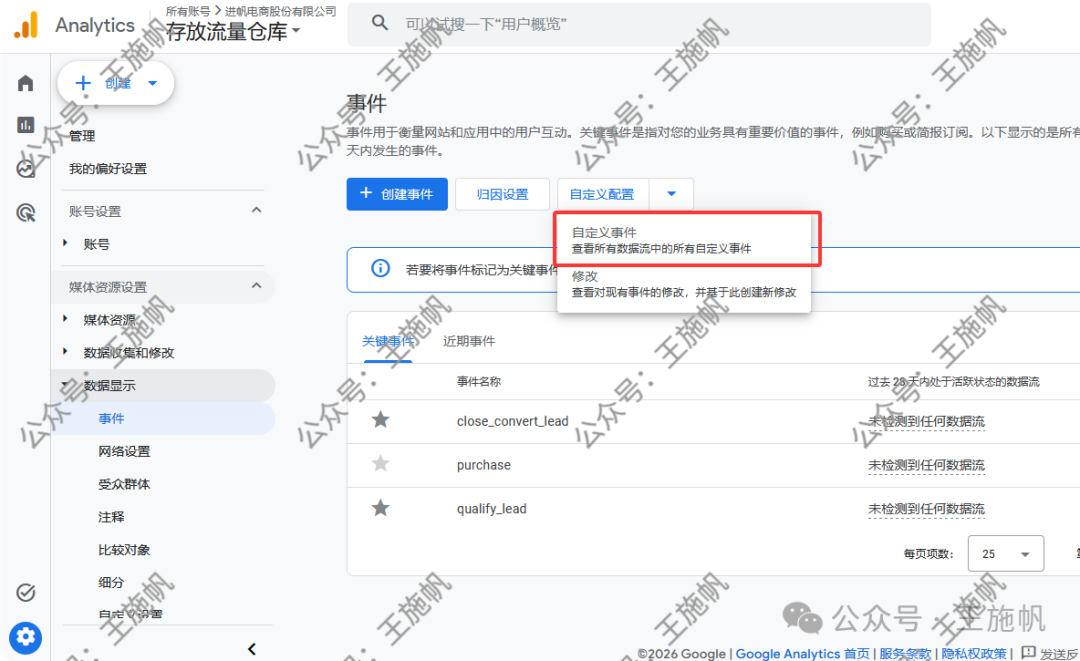Go to Home icon in left rail
Image resolution: width=1080 pixels, height=661 pixels.
25,83
